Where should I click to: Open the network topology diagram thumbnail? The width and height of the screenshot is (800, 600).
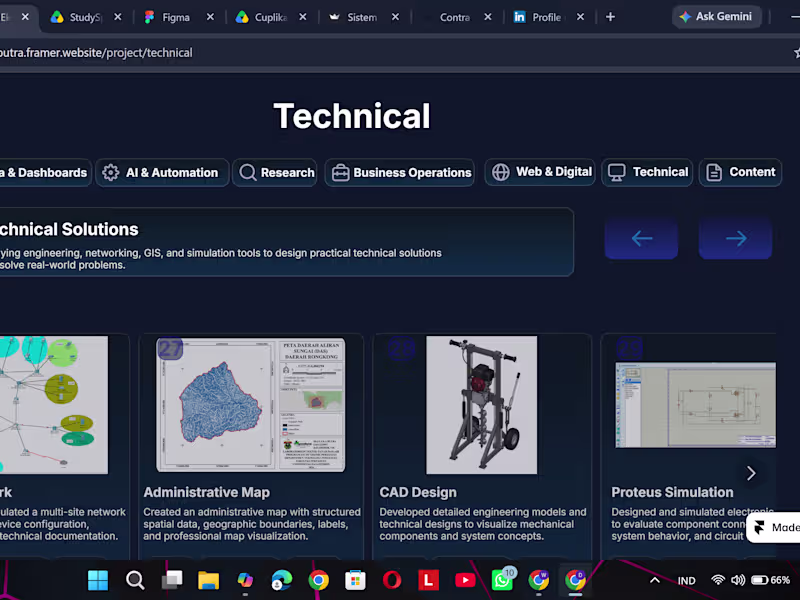[54, 405]
